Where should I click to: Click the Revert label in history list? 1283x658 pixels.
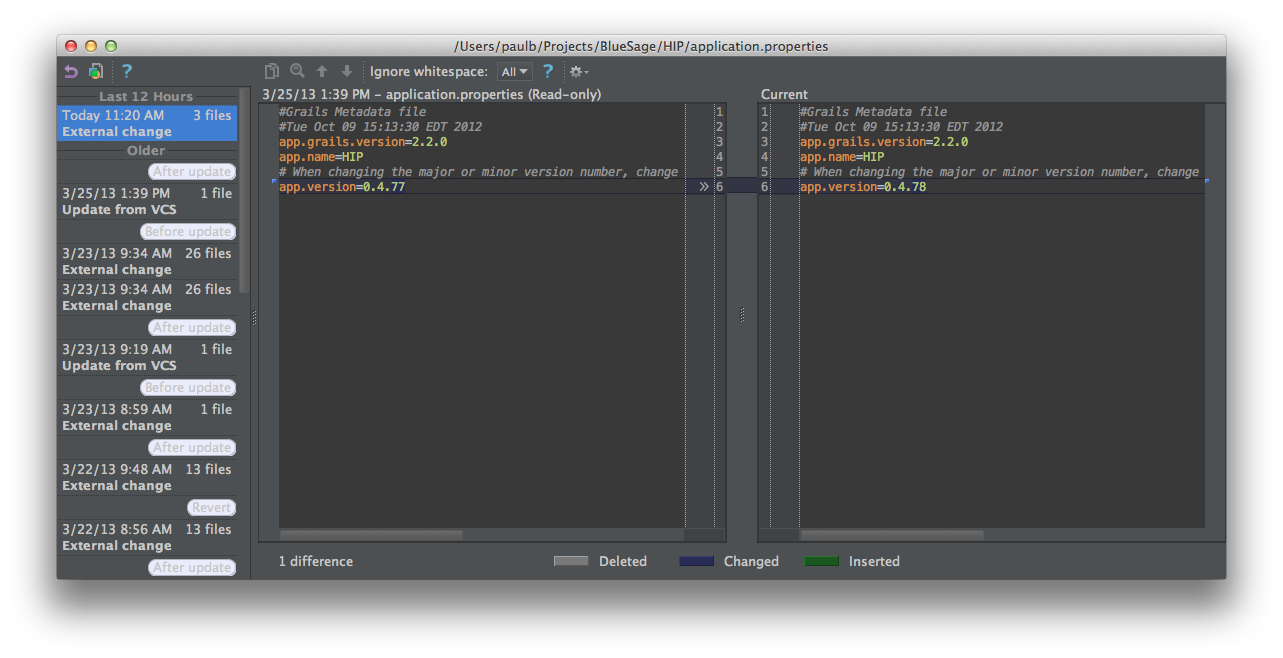(211, 507)
